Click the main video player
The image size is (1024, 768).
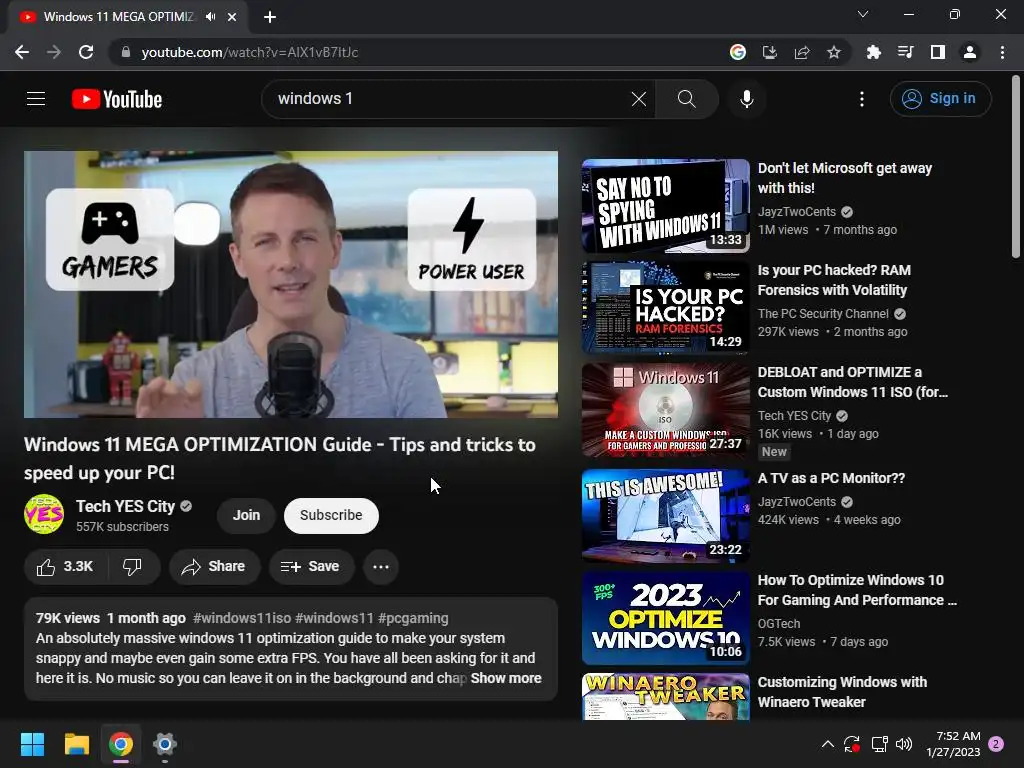click(291, 285)
